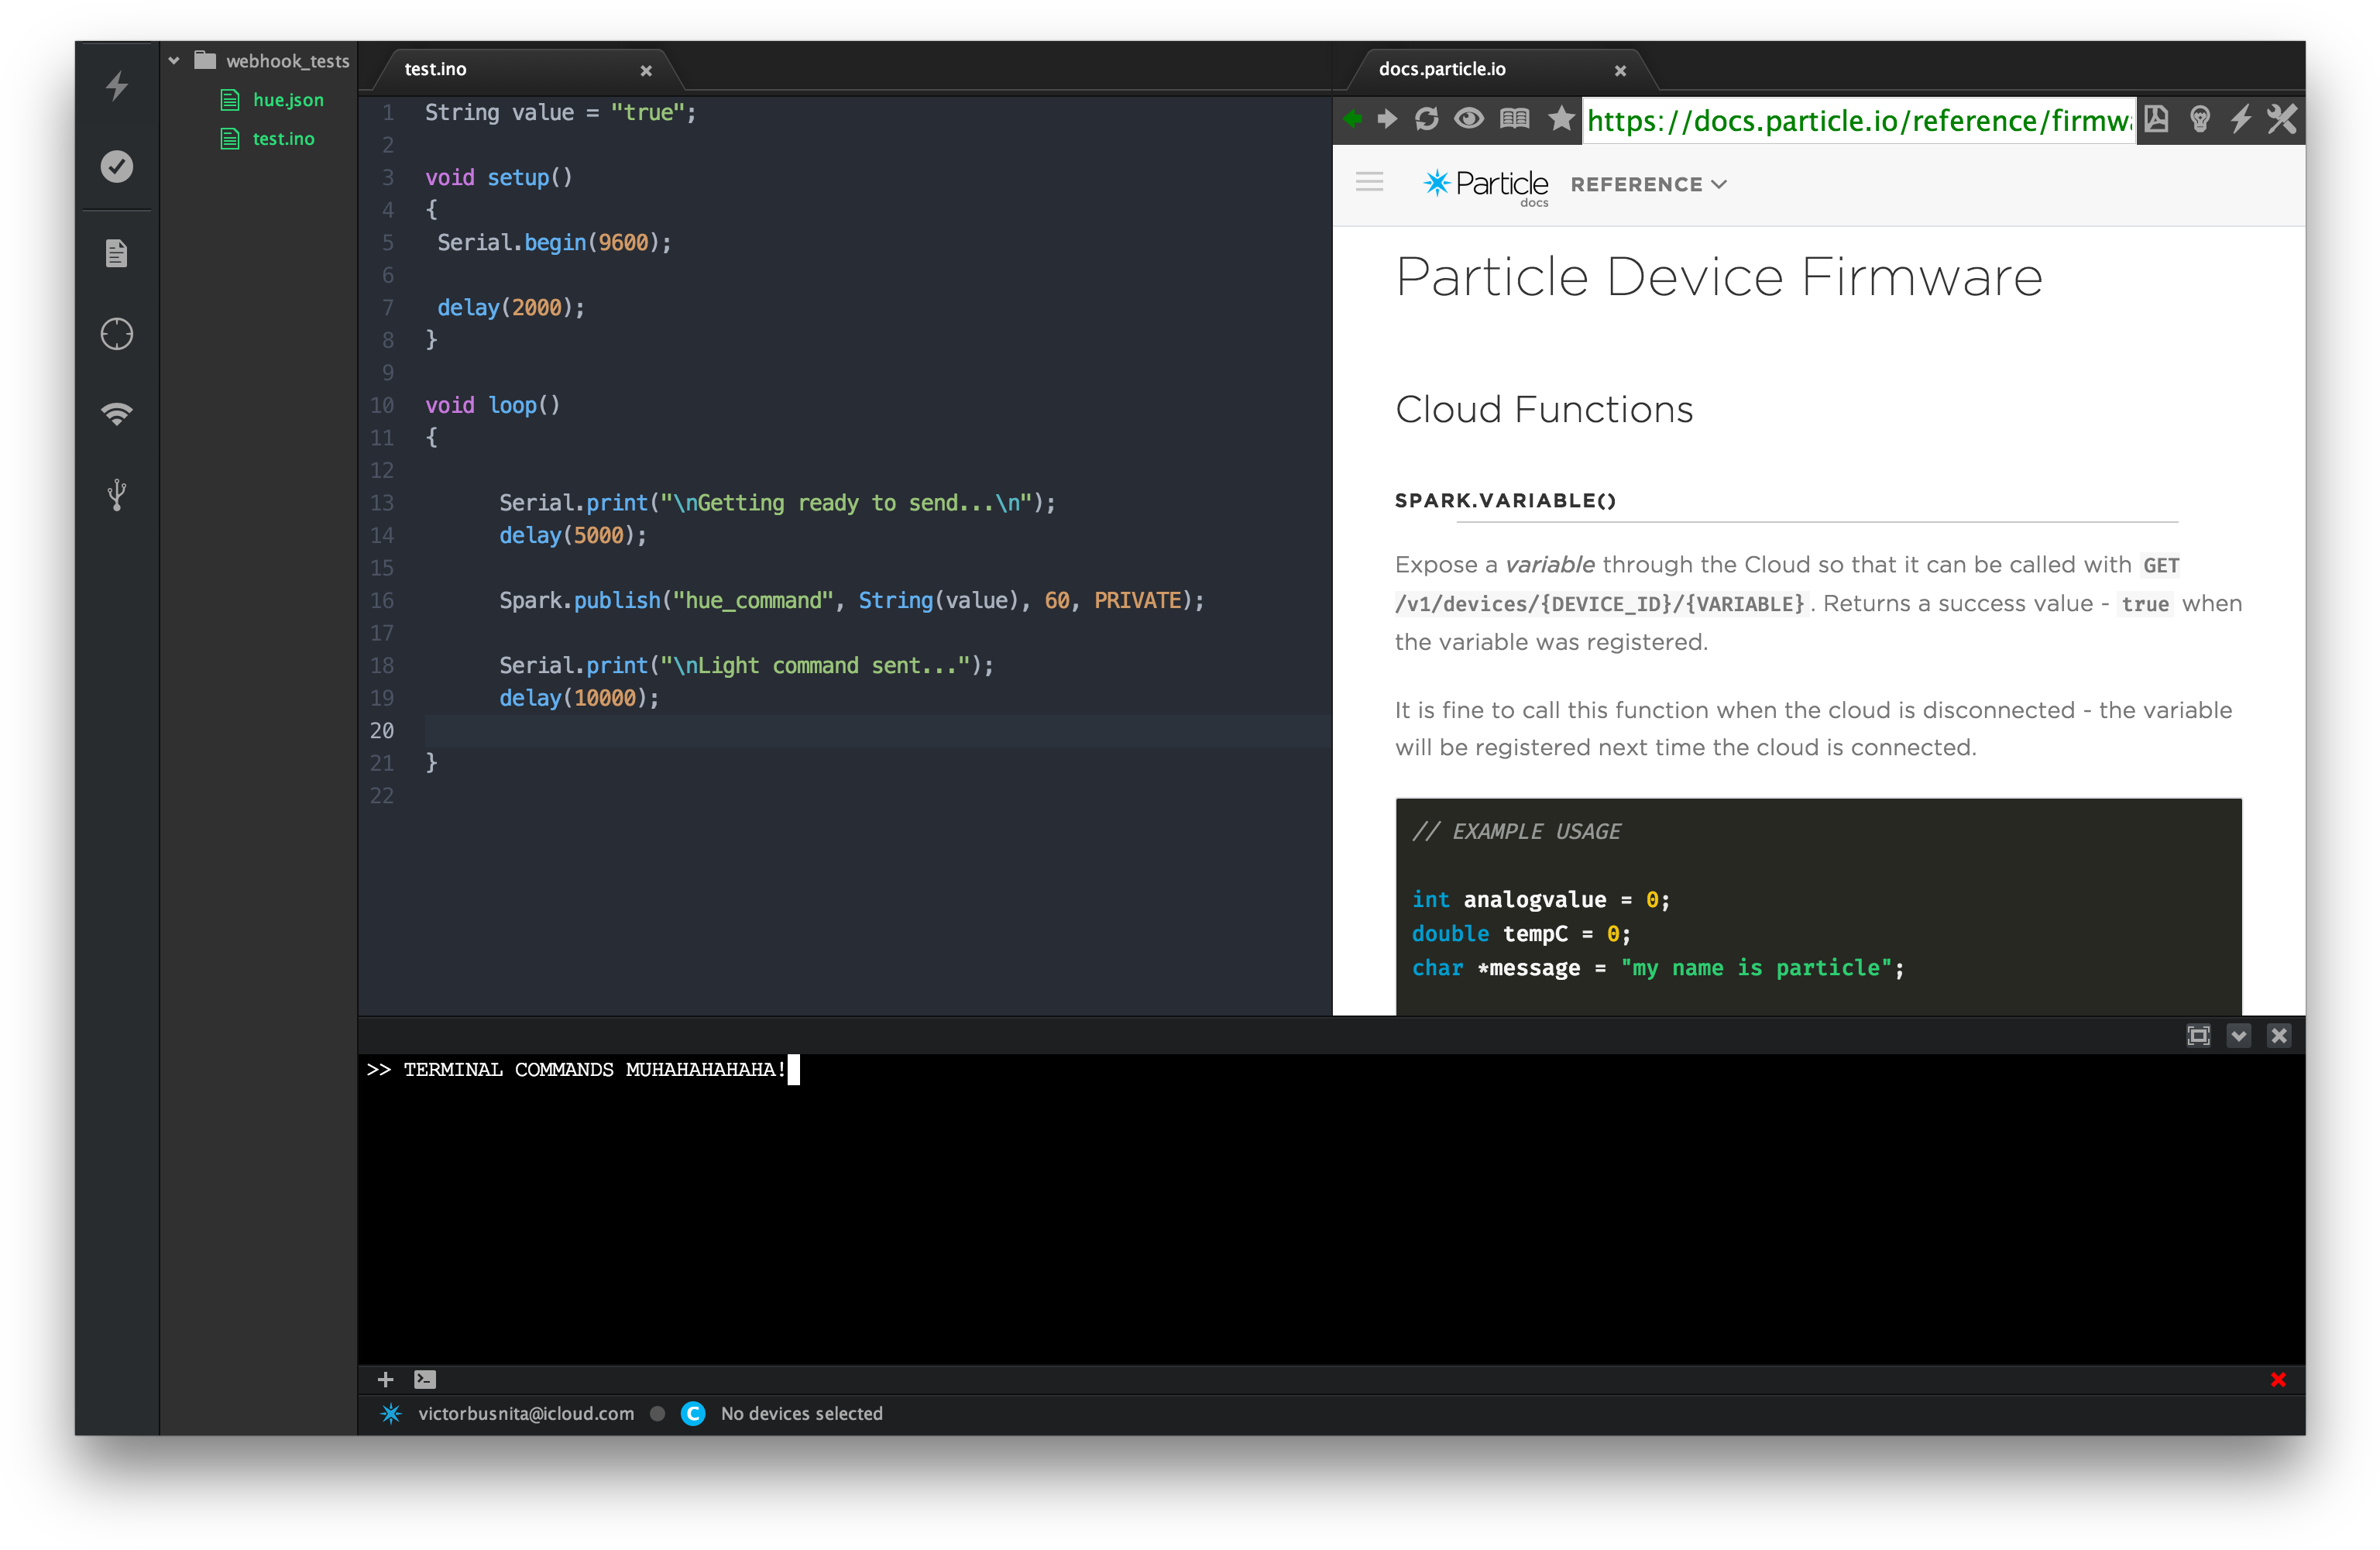2380x1550 pixels.
Task: Click the open book icon in browser toolbar
Action: pyautogui.click(x=1514, y=119)
